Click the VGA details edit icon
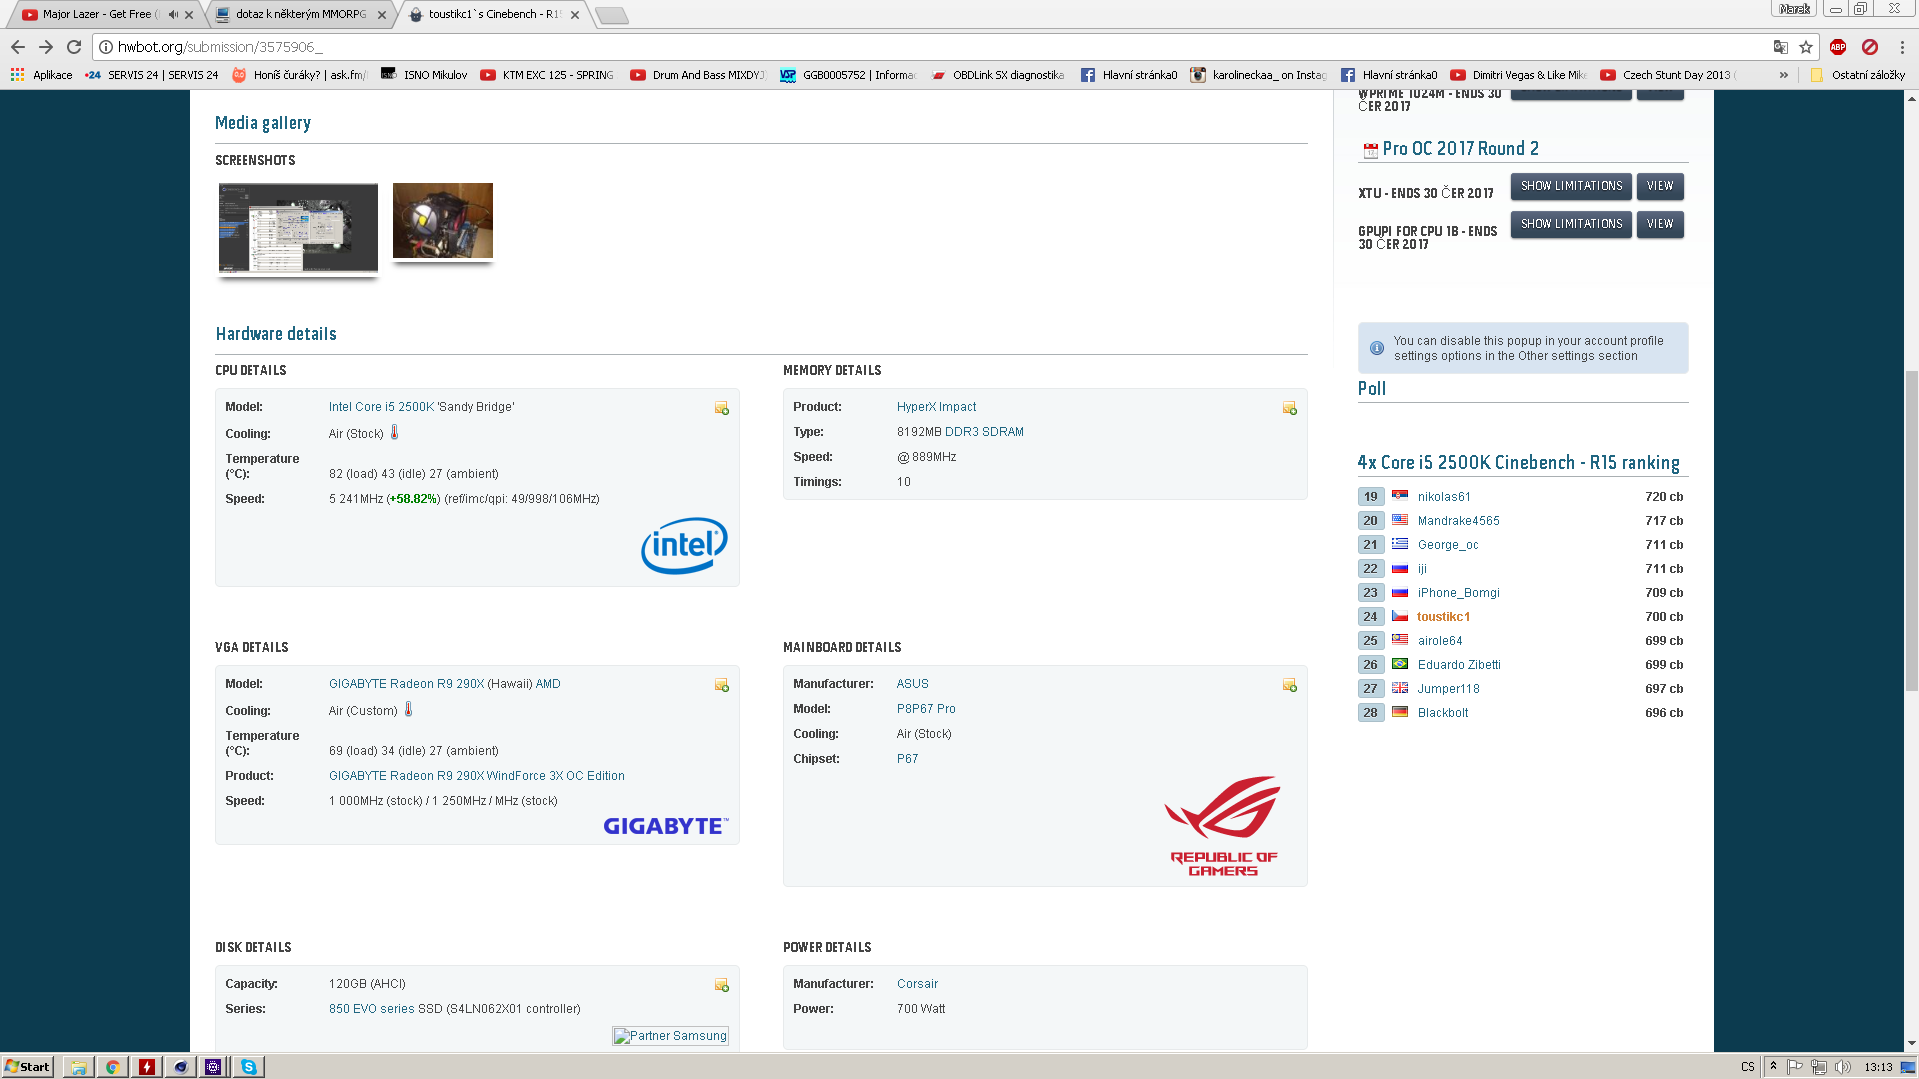Image resolution: width=1919 pixels, height=1079 pixels. (x=721, y=685)
